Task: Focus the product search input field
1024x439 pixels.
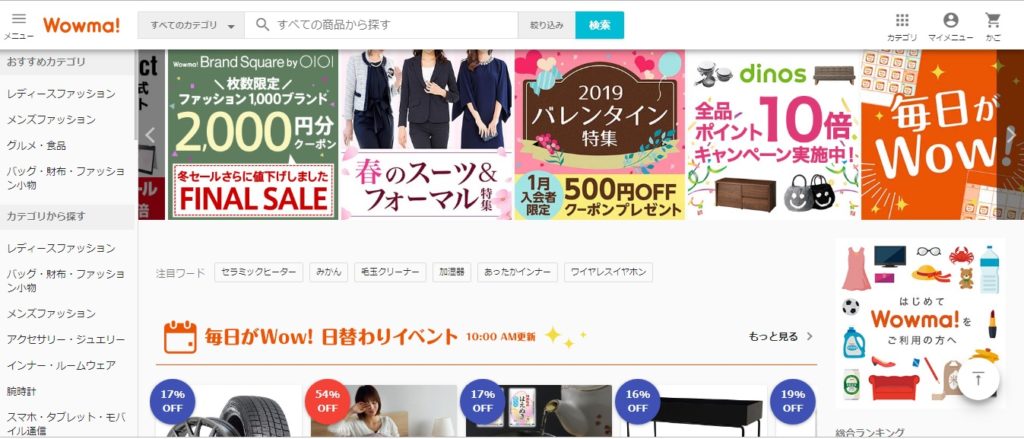Action: (x=381, y=25)
